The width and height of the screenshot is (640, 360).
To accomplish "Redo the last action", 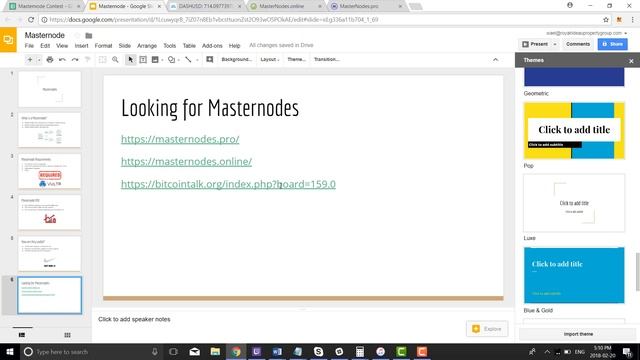I will 75,60.
